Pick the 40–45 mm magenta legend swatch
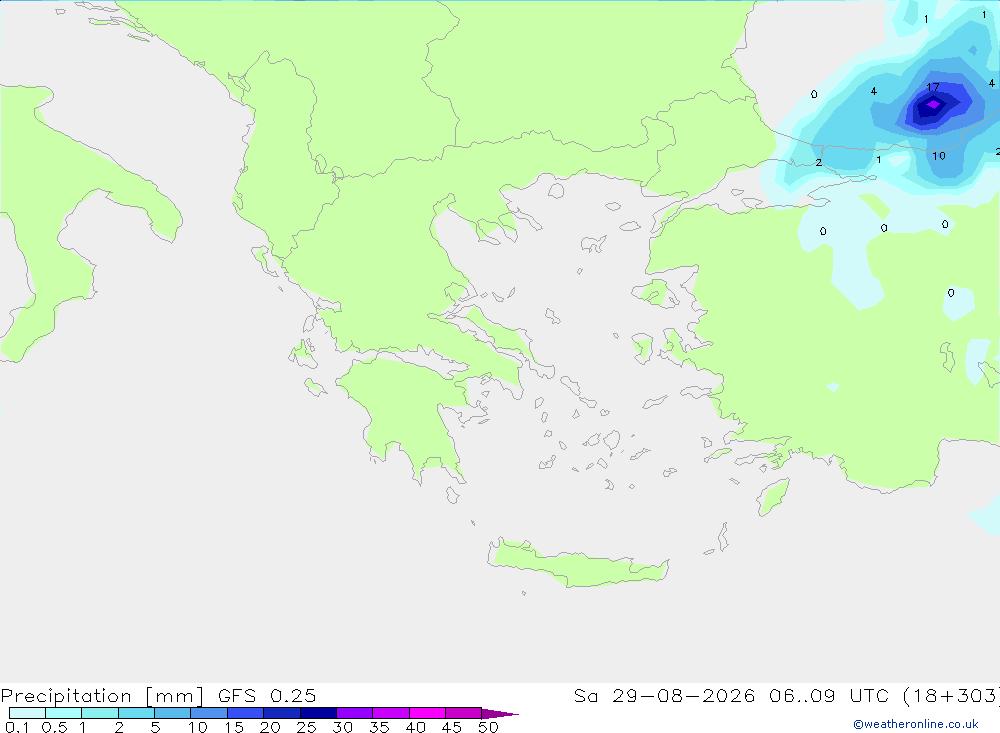Viewport: 1000px width, 733px height. [x=427, y=713]
